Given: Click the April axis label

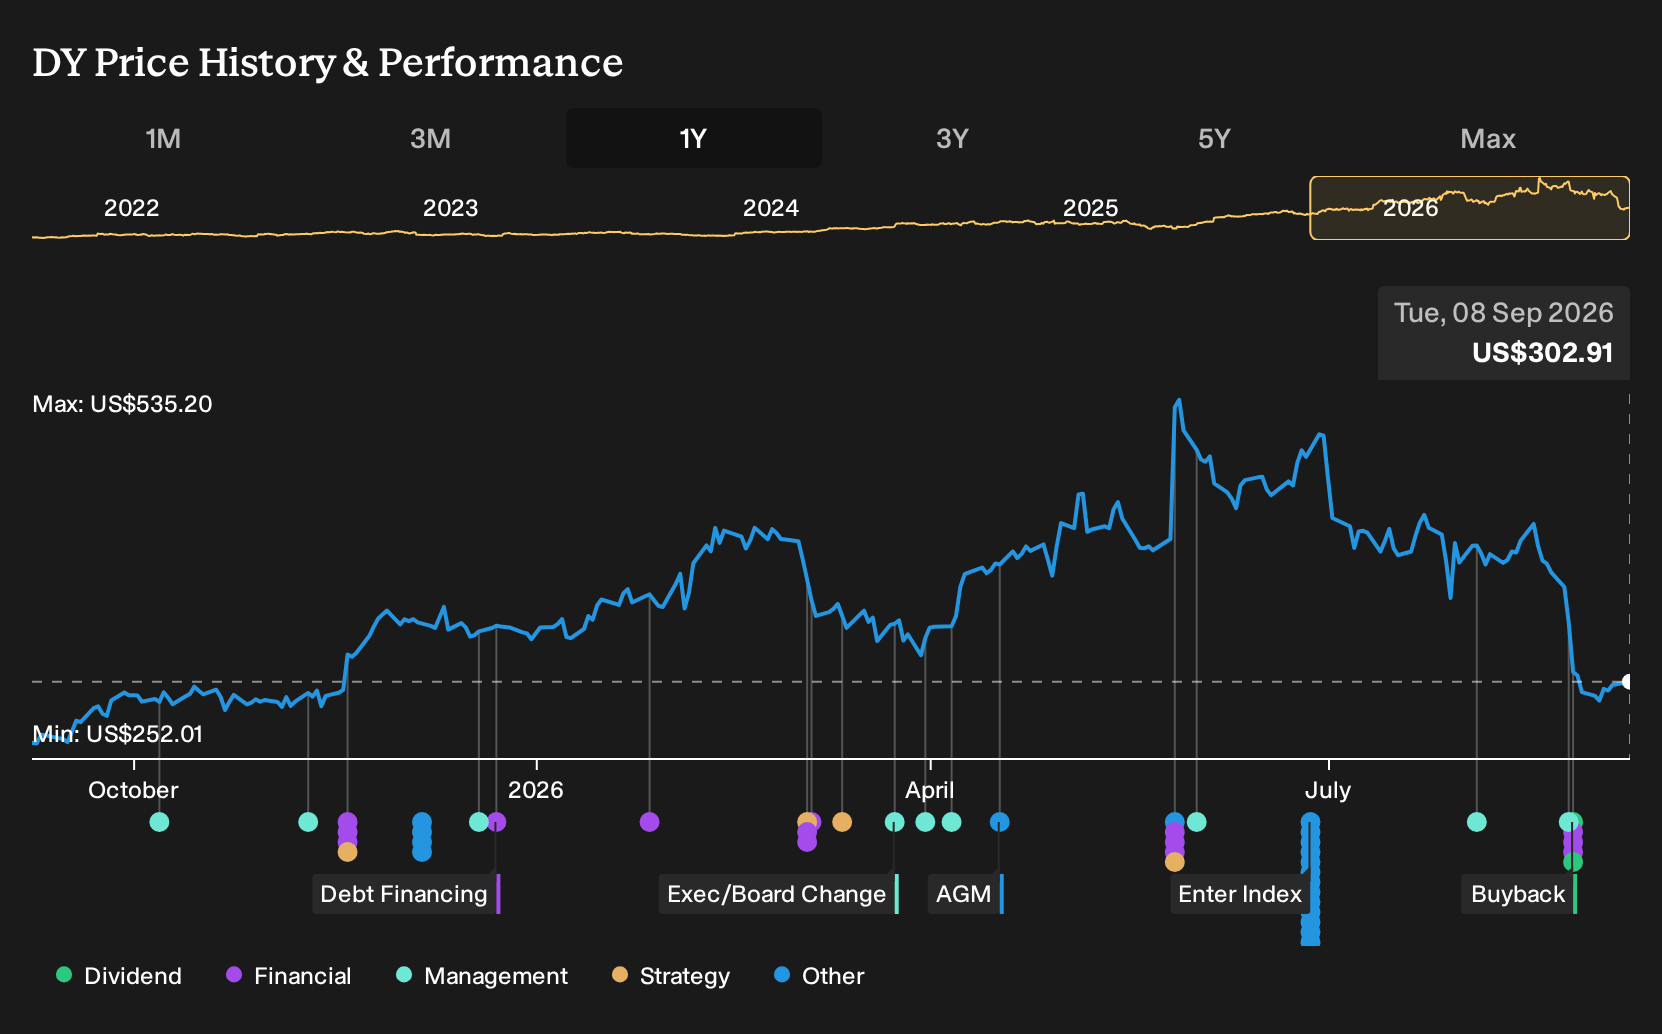Looking at the screenshot, I should [x=930, y=790].
